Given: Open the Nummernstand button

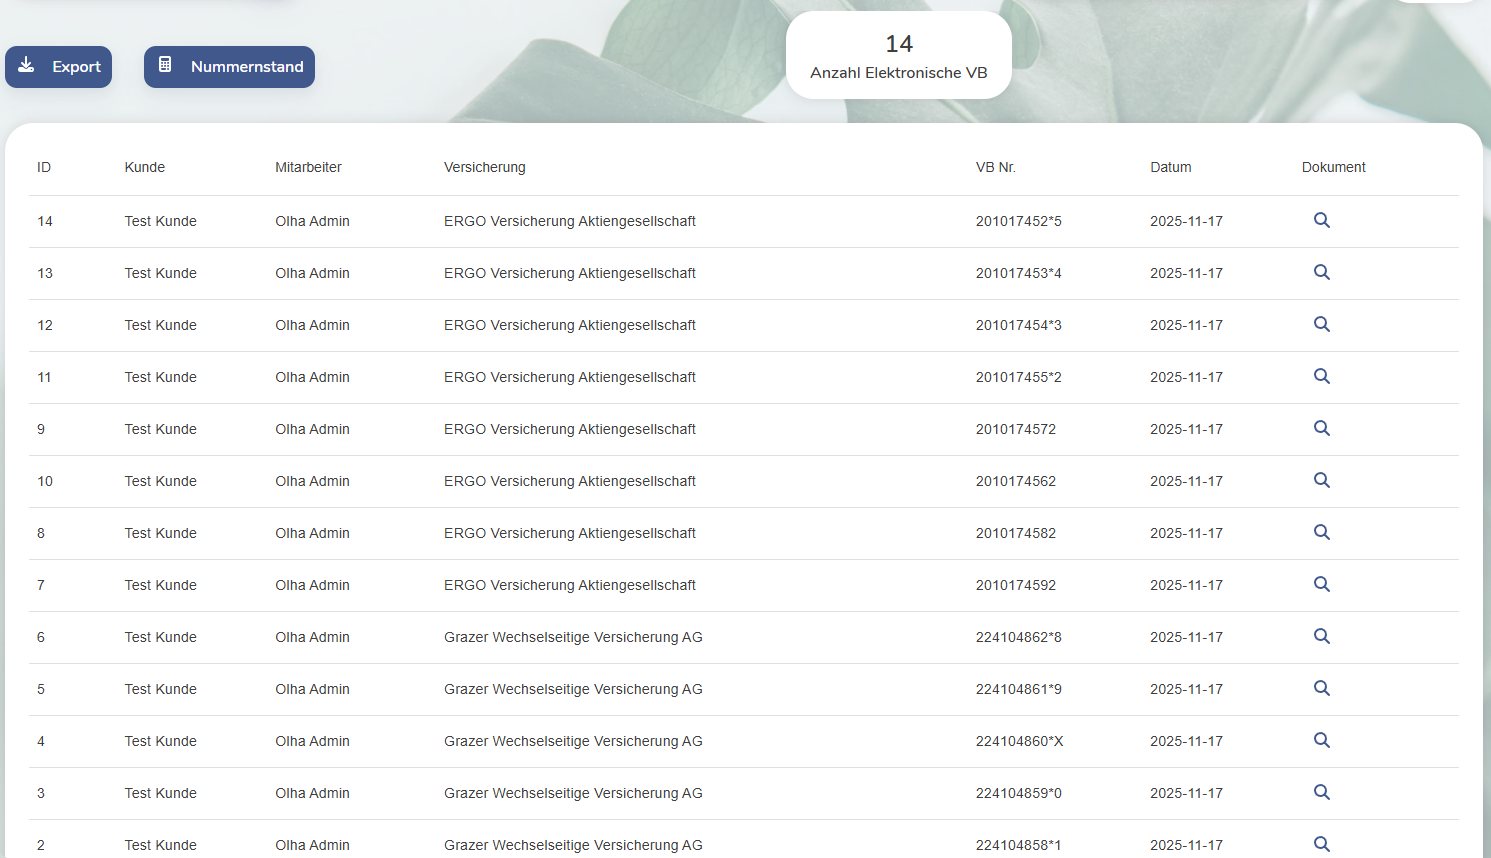Looking at the screenshot, I should coord(229,67).
